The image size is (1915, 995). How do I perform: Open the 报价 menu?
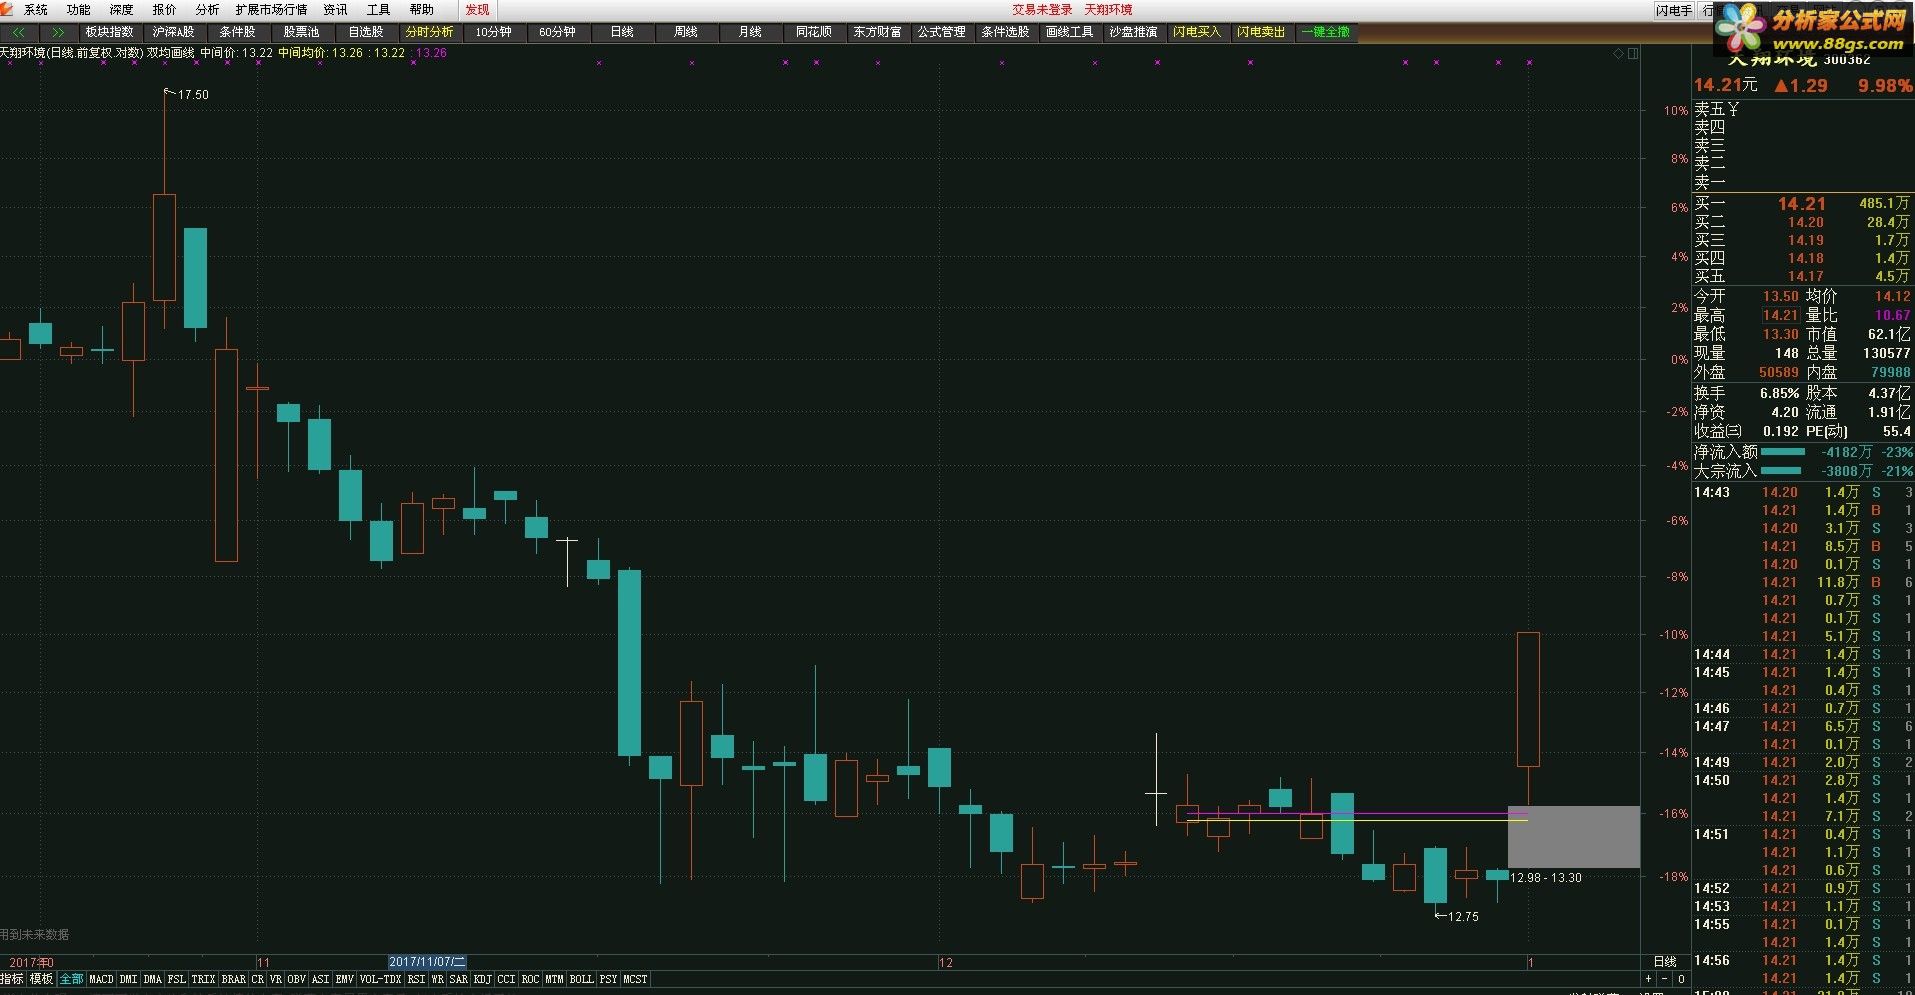tap(165, 10)
